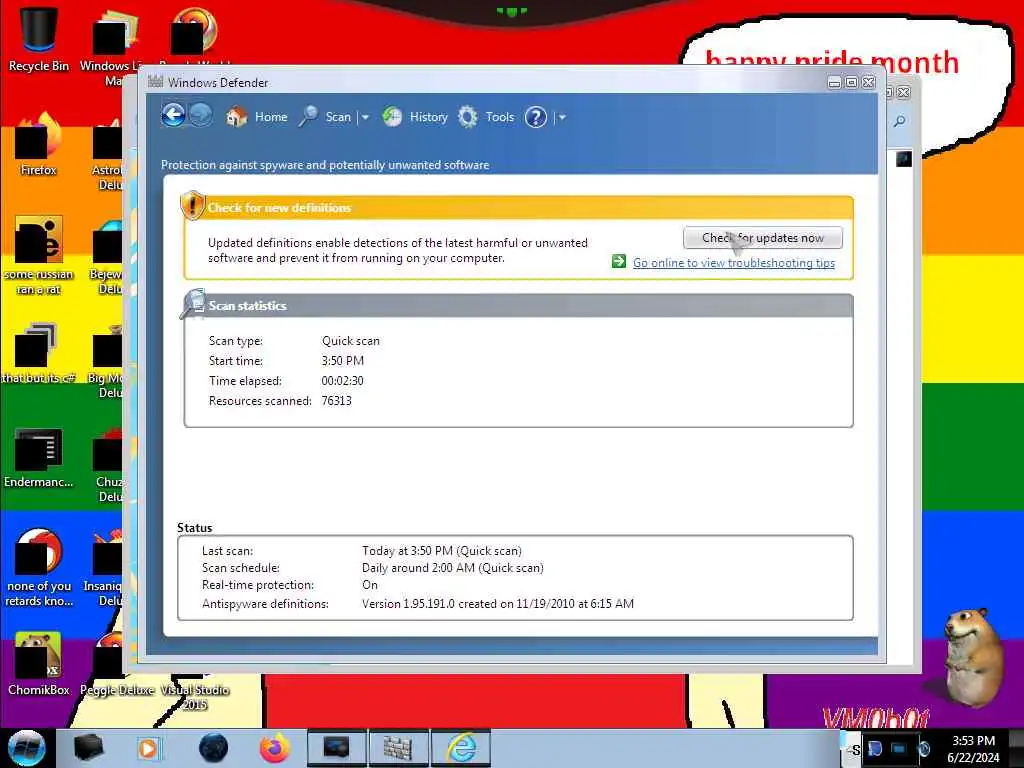Open the History clock icon
This screenshot has width=1024, height=768.
(x=392, y=117)
